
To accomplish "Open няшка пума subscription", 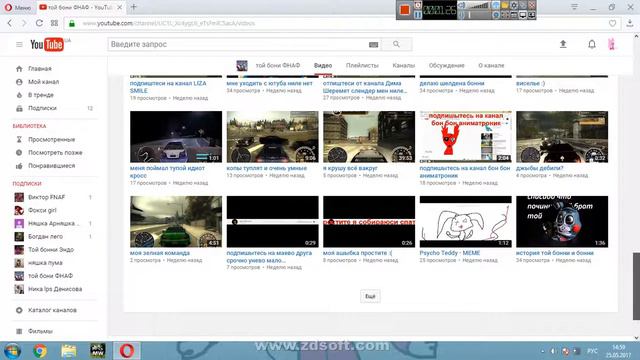I will pyautogui.click(x=45, y=263).
